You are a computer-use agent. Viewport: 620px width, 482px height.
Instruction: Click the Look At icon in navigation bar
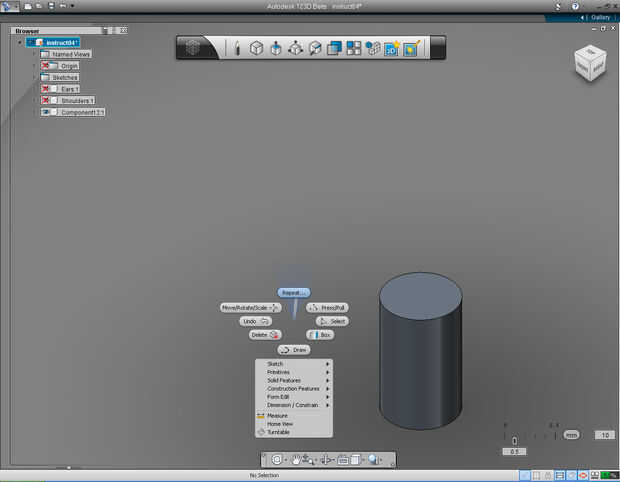pyautogui.click(x=343, y=459)
